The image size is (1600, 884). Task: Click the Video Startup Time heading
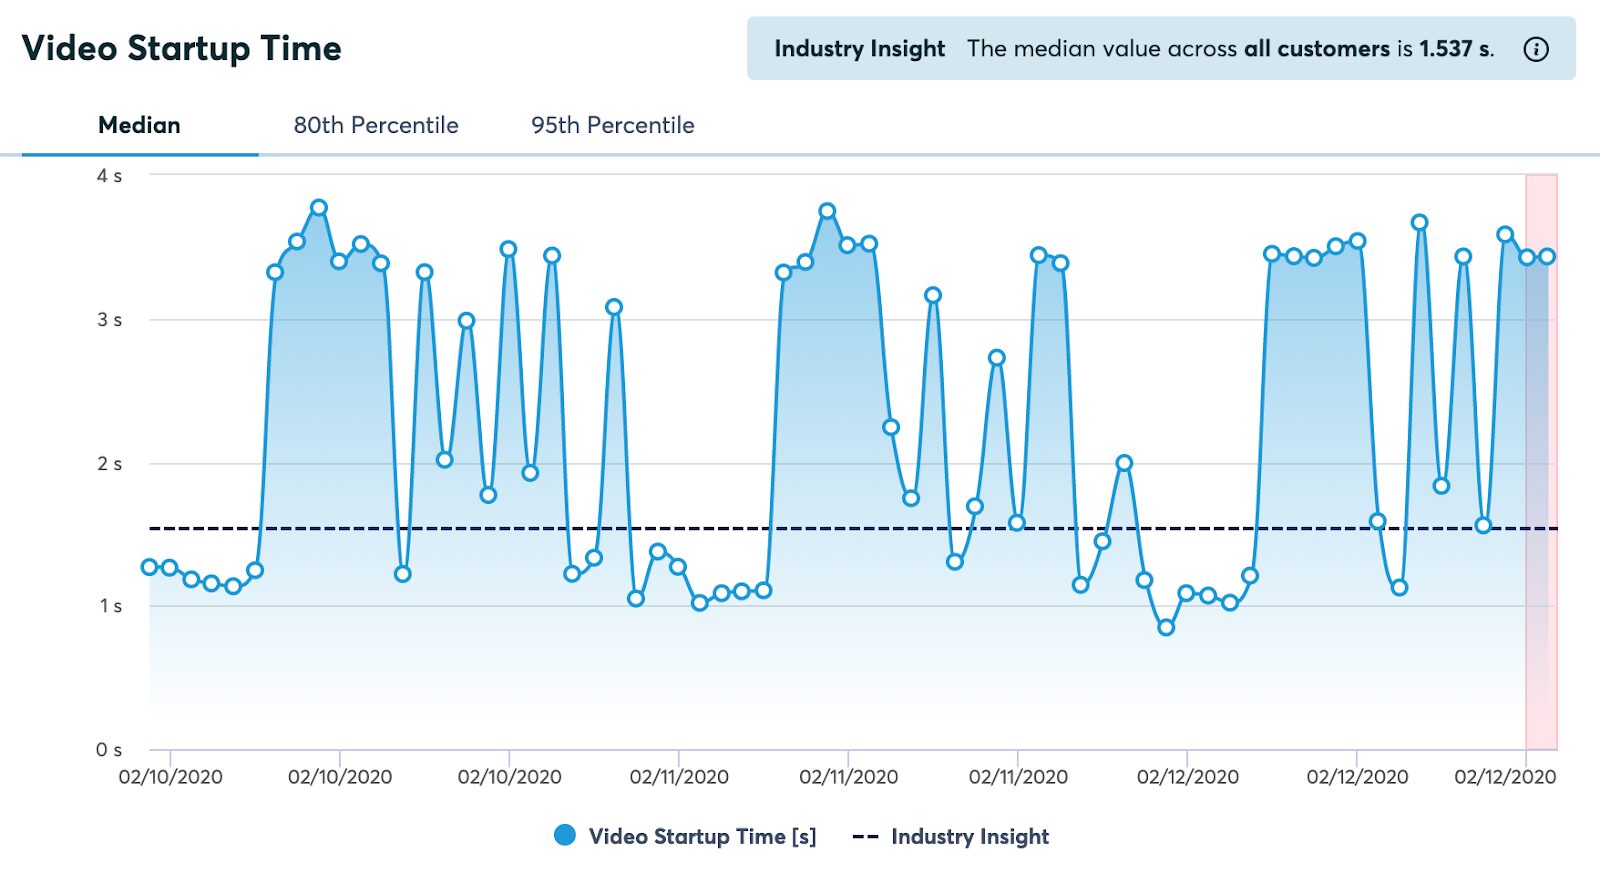[182, 48]
